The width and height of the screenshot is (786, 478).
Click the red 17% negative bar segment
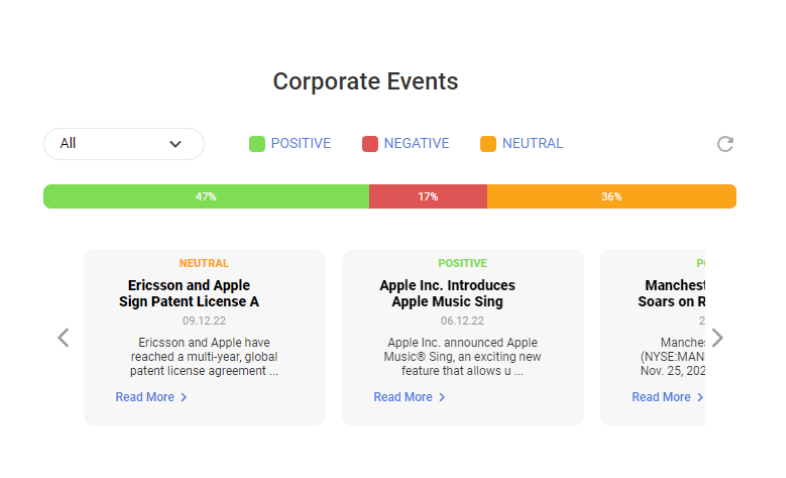pyautogui.click(x=428, y=197)
